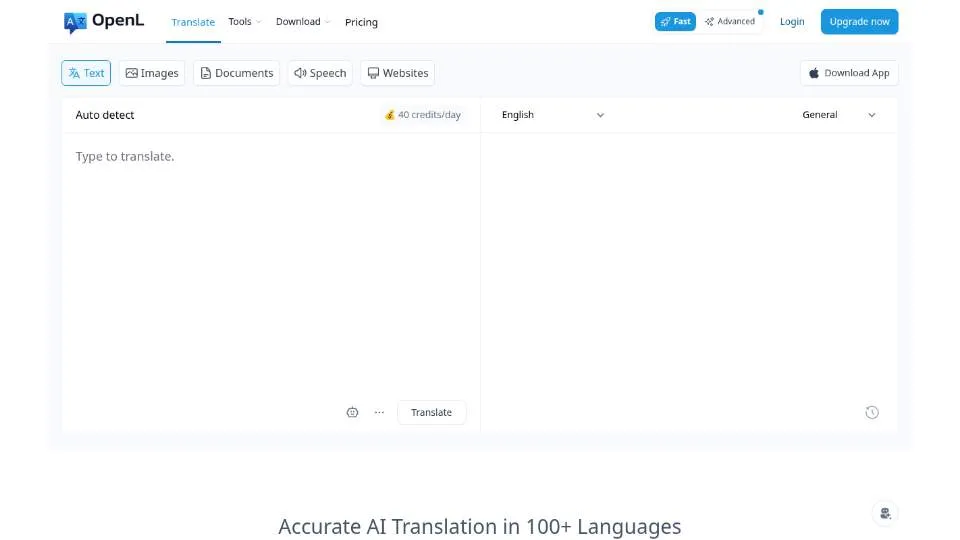Open support chat widget icon

click(885, 513)
